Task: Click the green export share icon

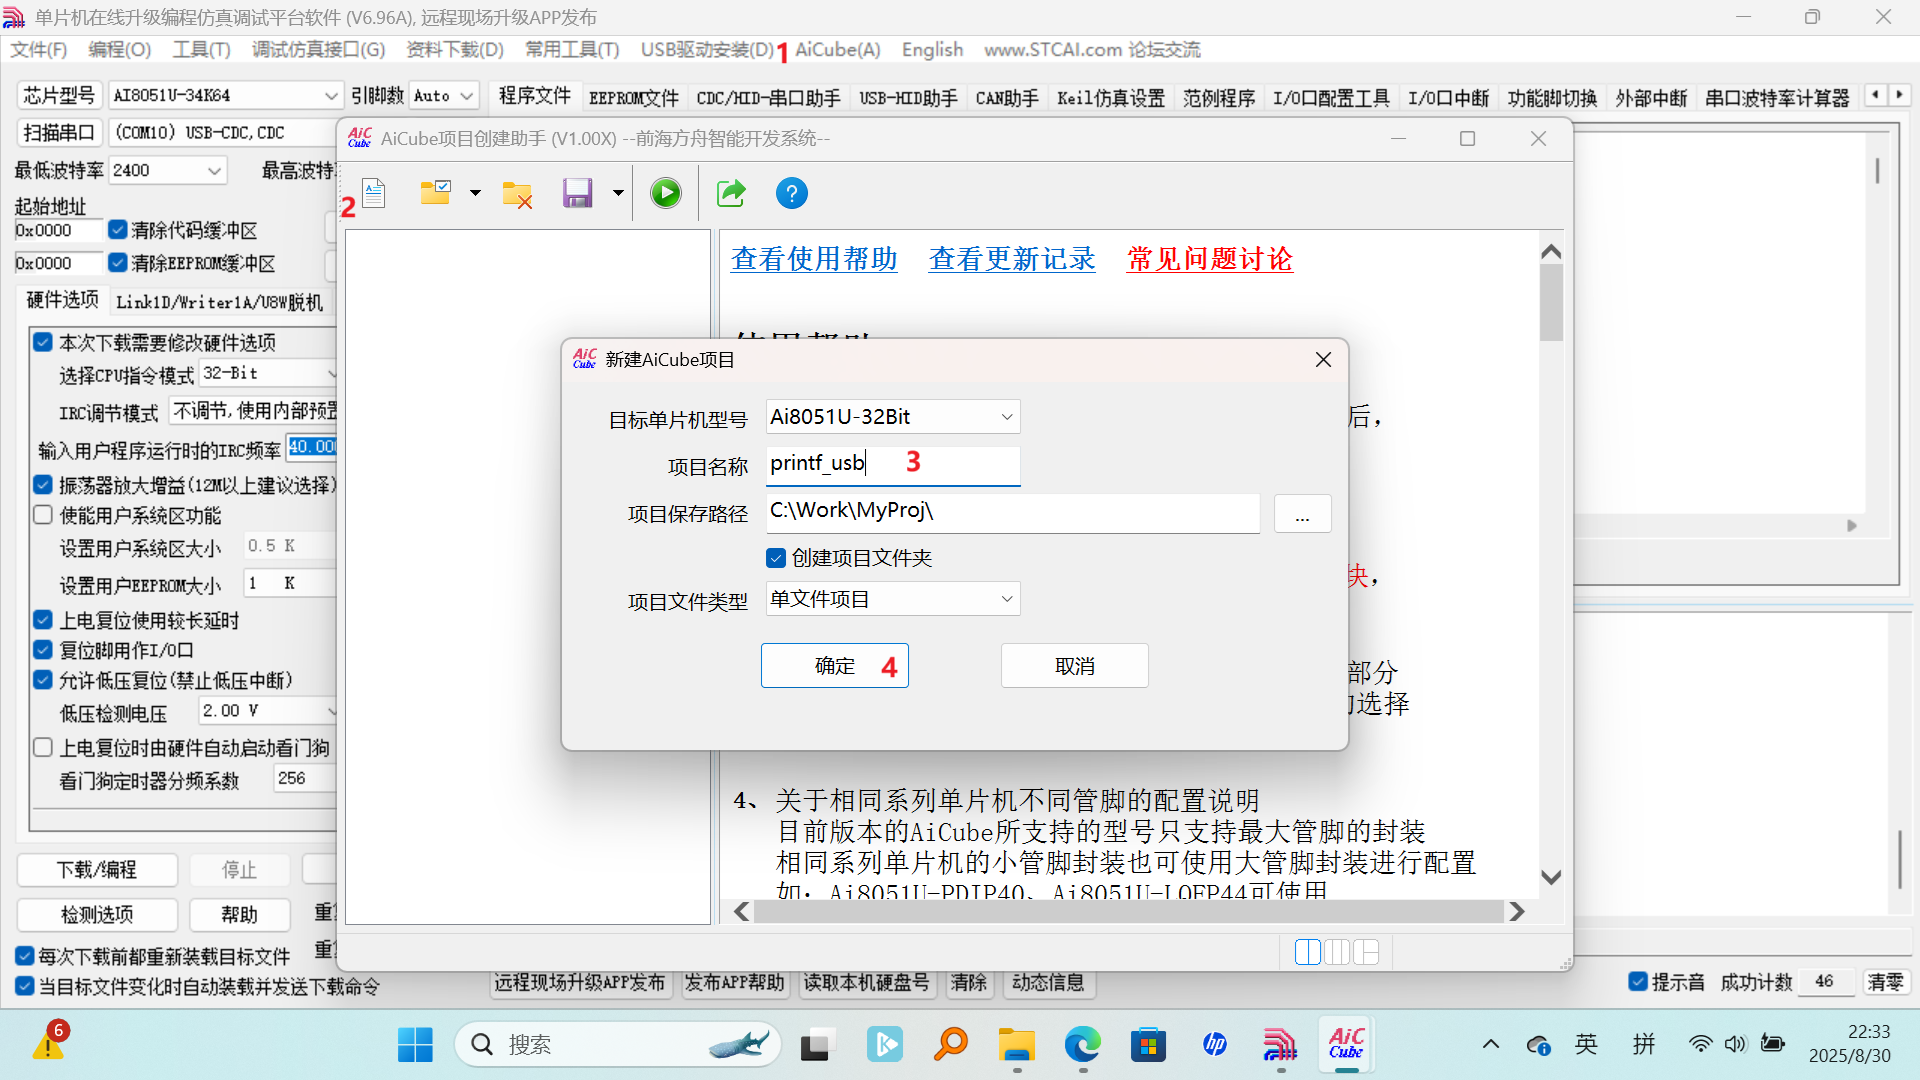Action: pos(731,193)
